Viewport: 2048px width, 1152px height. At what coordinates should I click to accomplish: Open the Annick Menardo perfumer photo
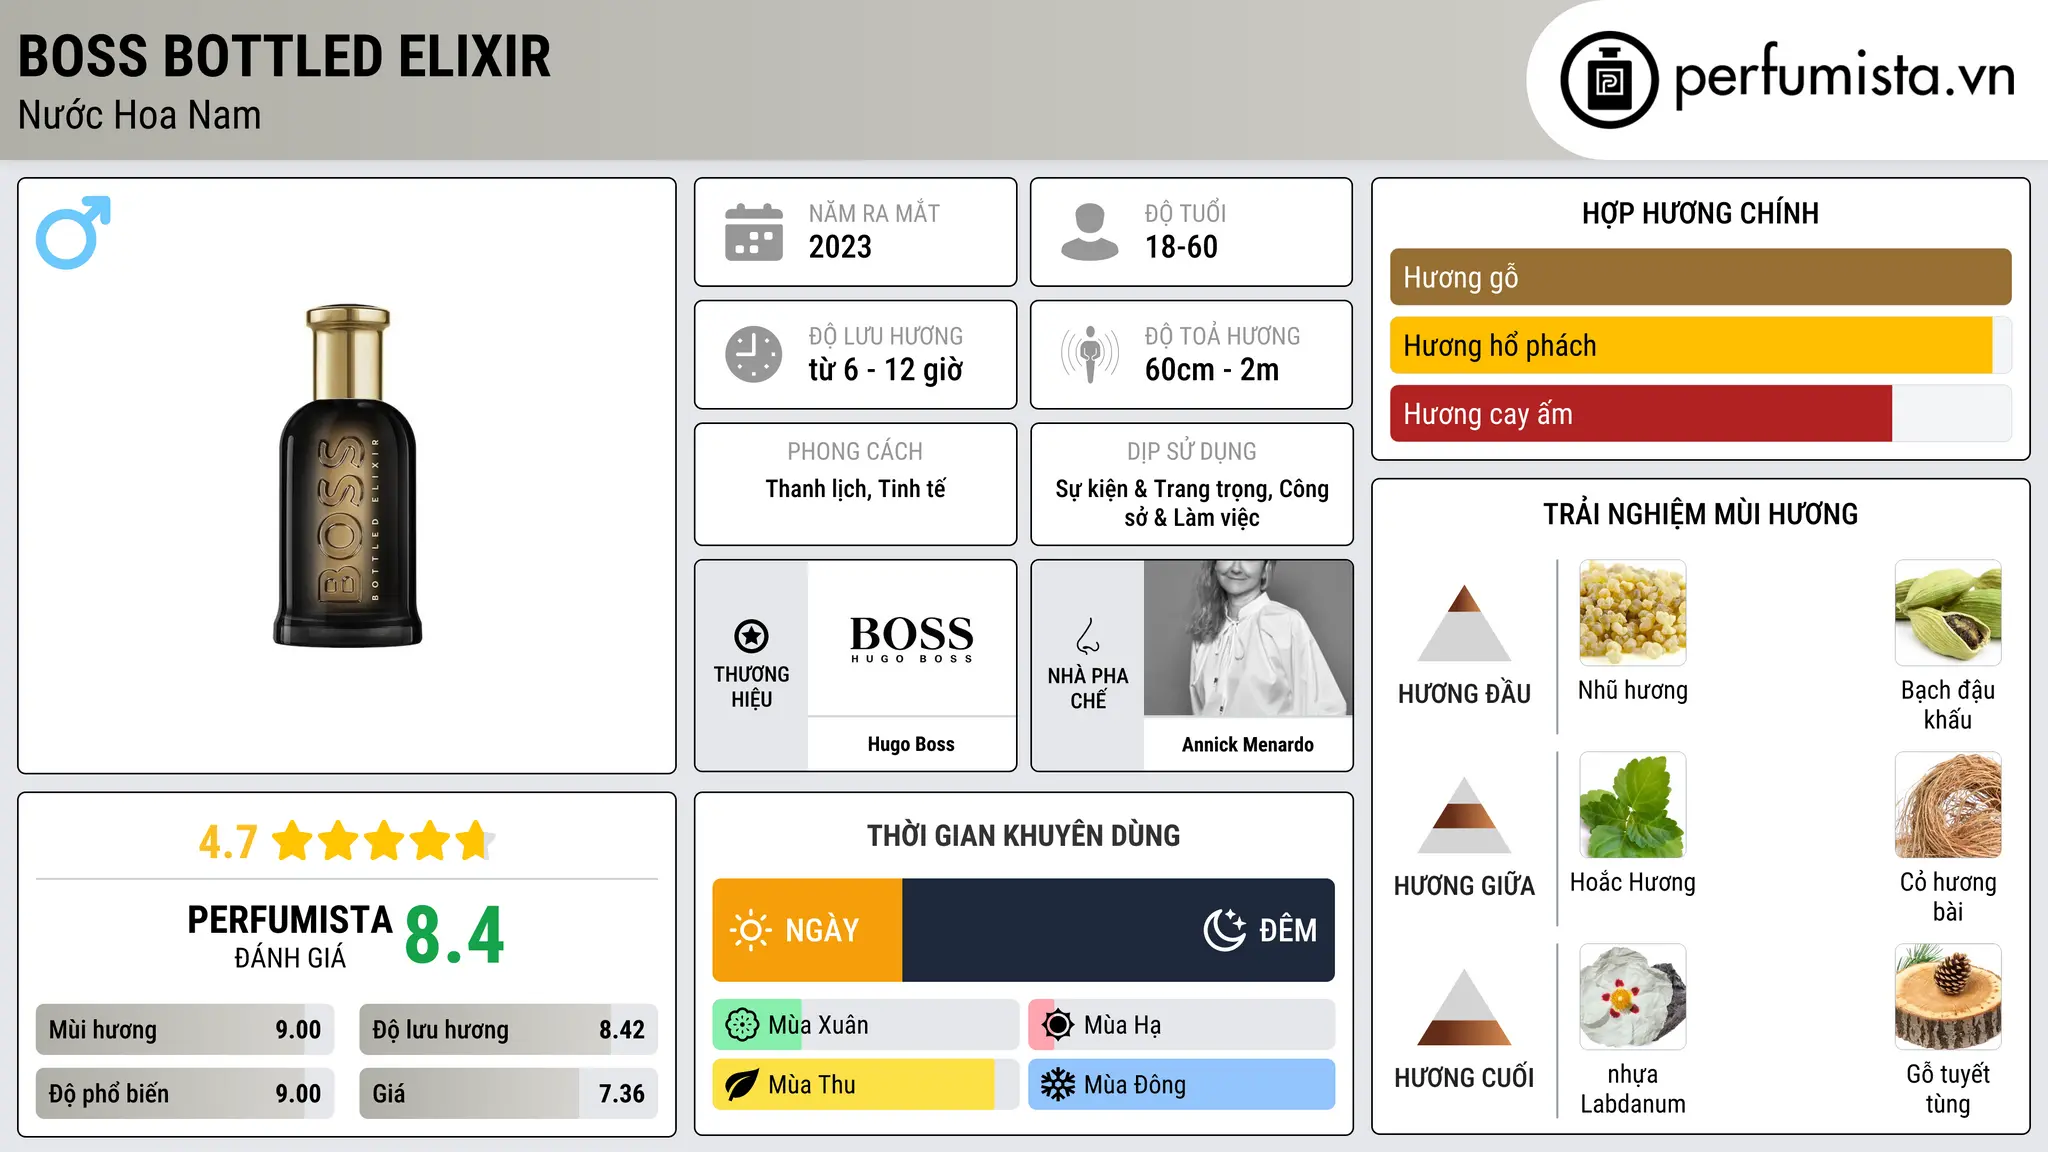point(1248,638)
